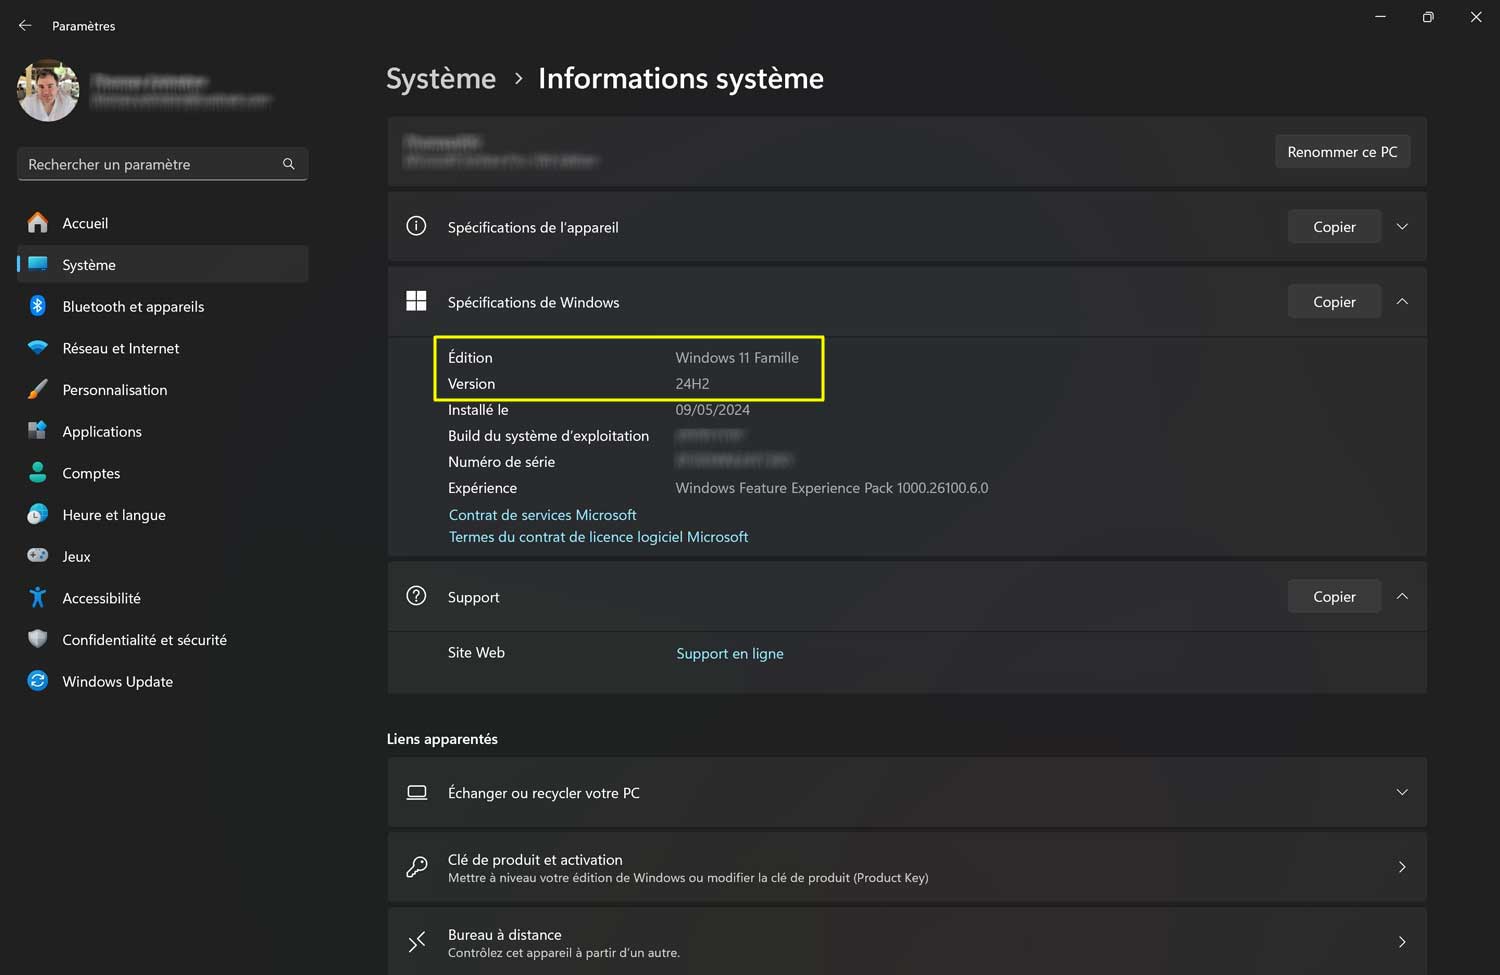1500x975 pixels.
Task: Open Contrat de services Microsoft link
Action: coord(542,515)
